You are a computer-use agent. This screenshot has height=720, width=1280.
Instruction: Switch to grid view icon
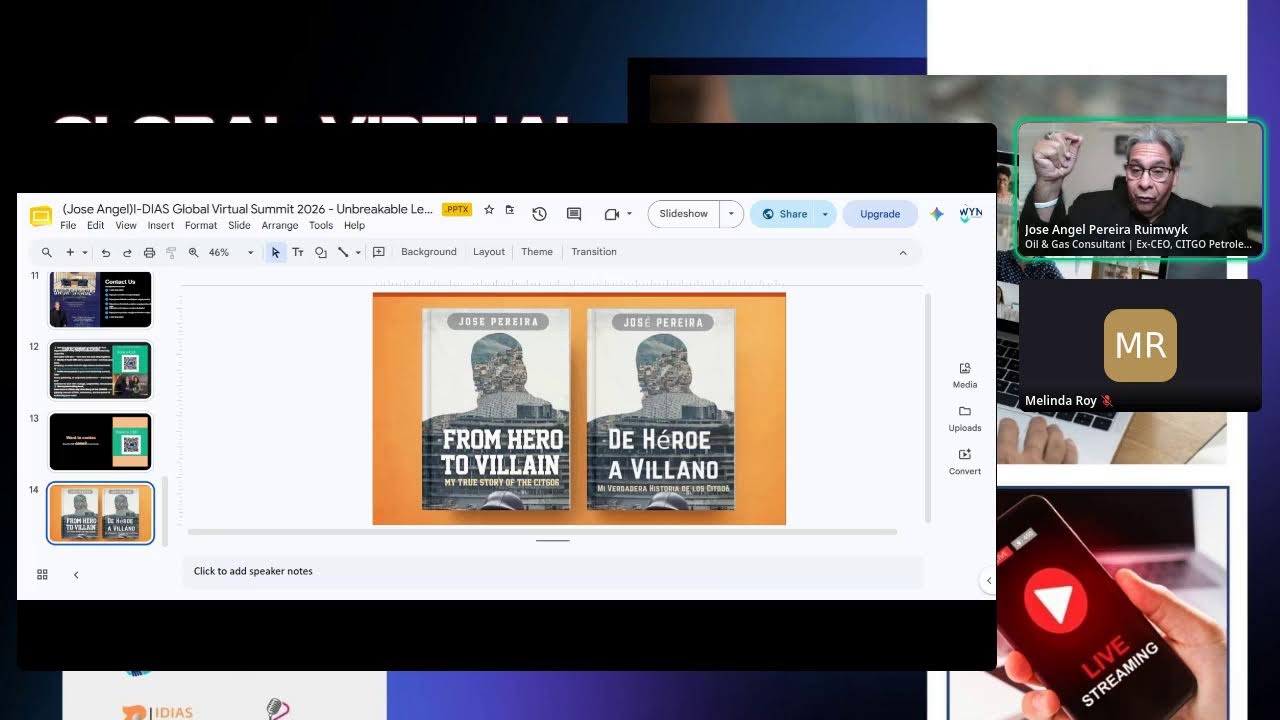42,575
